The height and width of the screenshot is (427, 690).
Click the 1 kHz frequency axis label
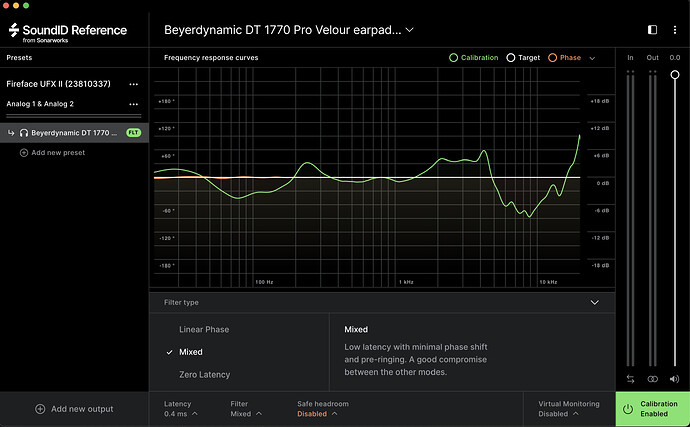tap(406, 282)
